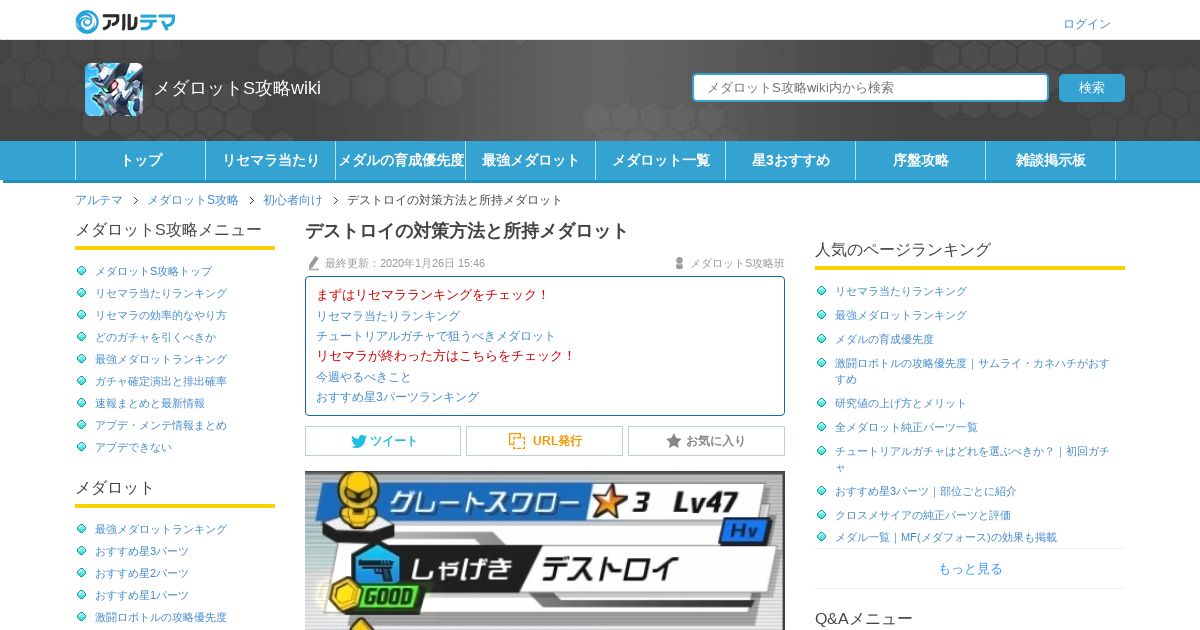Screen dimensions: 1200x630
Task: Open メダル一覧 MF効果 link
Action: click(x=946, y=537)
